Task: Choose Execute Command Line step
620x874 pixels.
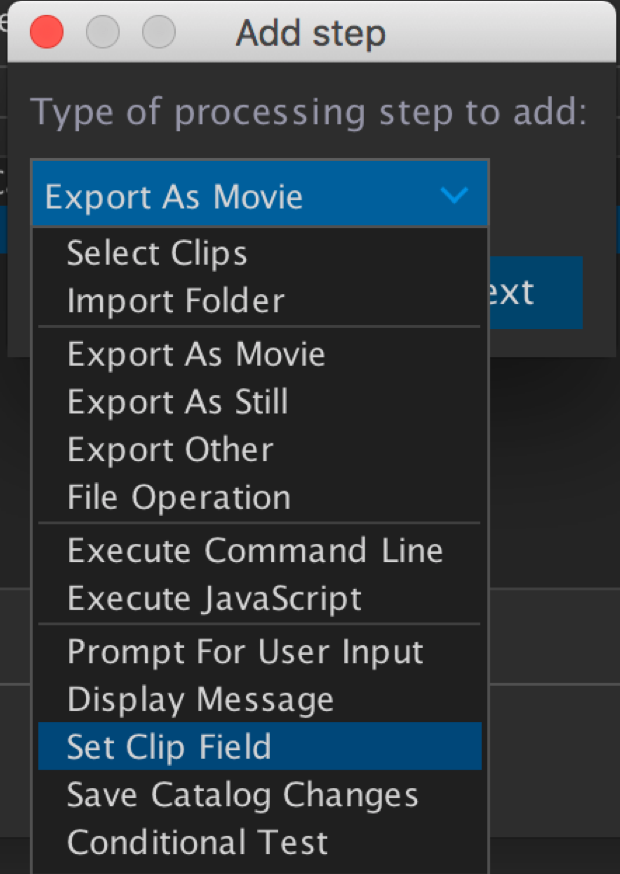Action: tap(254, 551)
